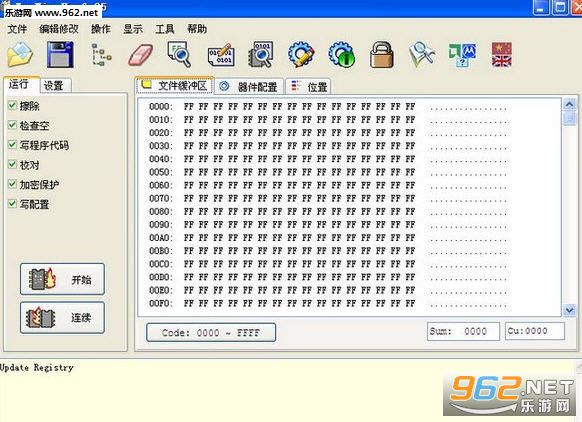Toggle the 校对 checkbox
The height and width of the screenshot is (422, 582).
tap(13, 164)
